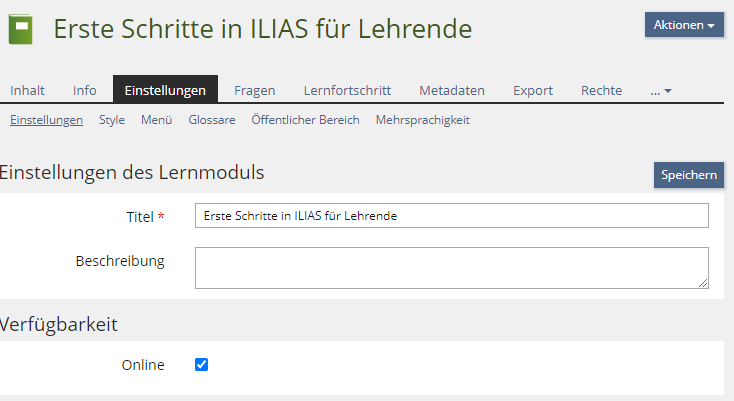Open the Mehrsprachigkeit subtab
This screenshot has width=734, height=401.
(x=422, y=120)
